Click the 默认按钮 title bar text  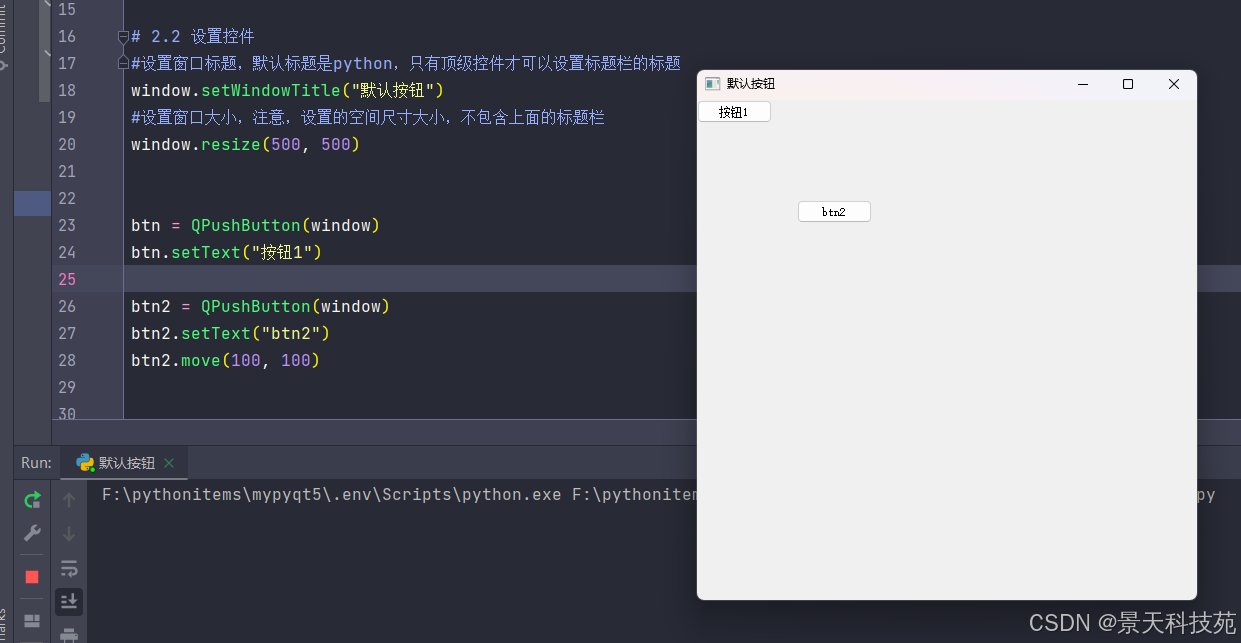pos(751,84)
